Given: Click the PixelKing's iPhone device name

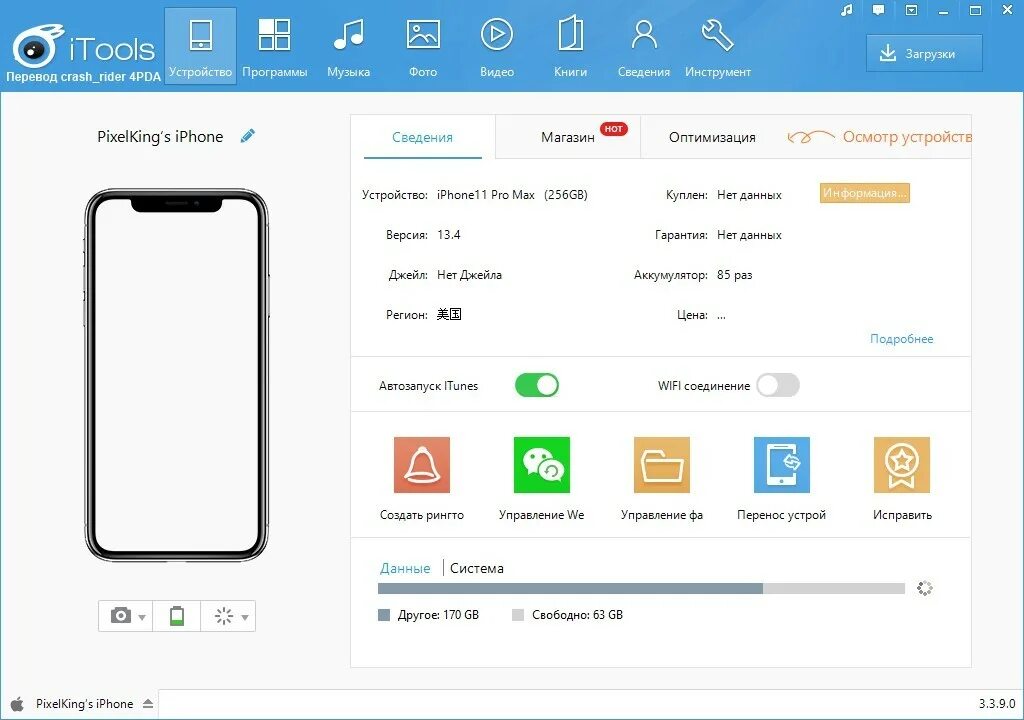Looking at the screenshot, I should tap(160, 137).
